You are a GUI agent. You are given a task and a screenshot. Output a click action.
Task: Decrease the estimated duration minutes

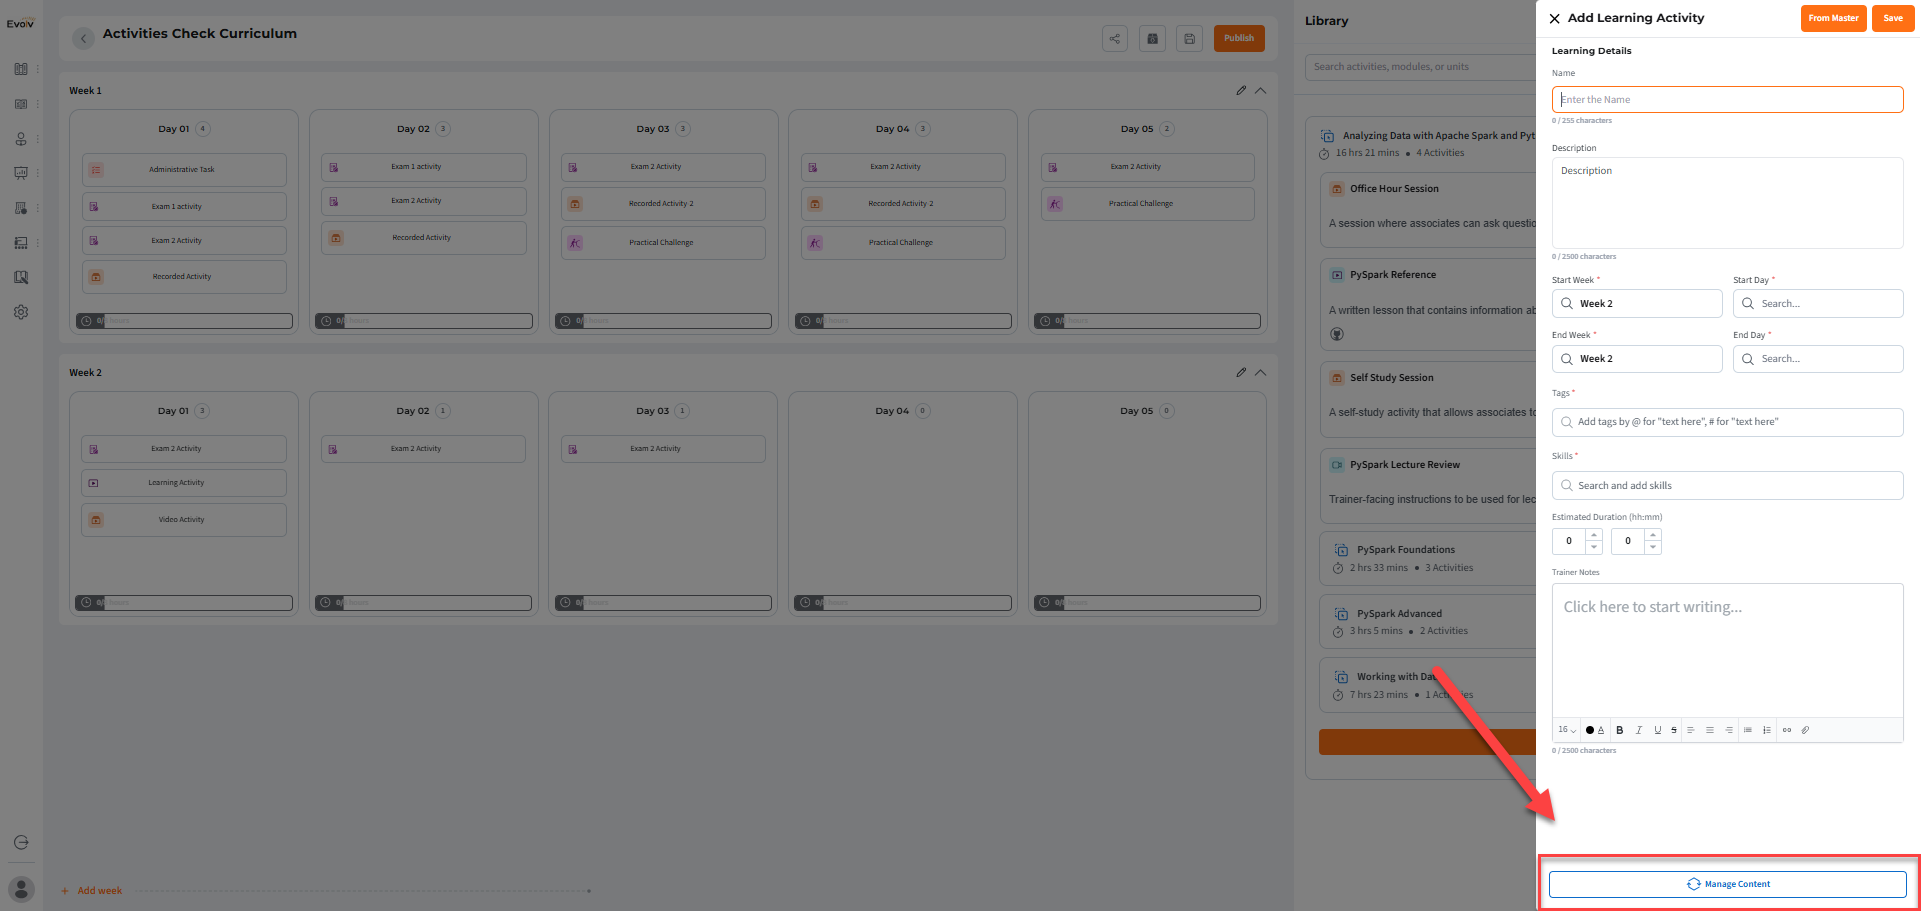1653,547
